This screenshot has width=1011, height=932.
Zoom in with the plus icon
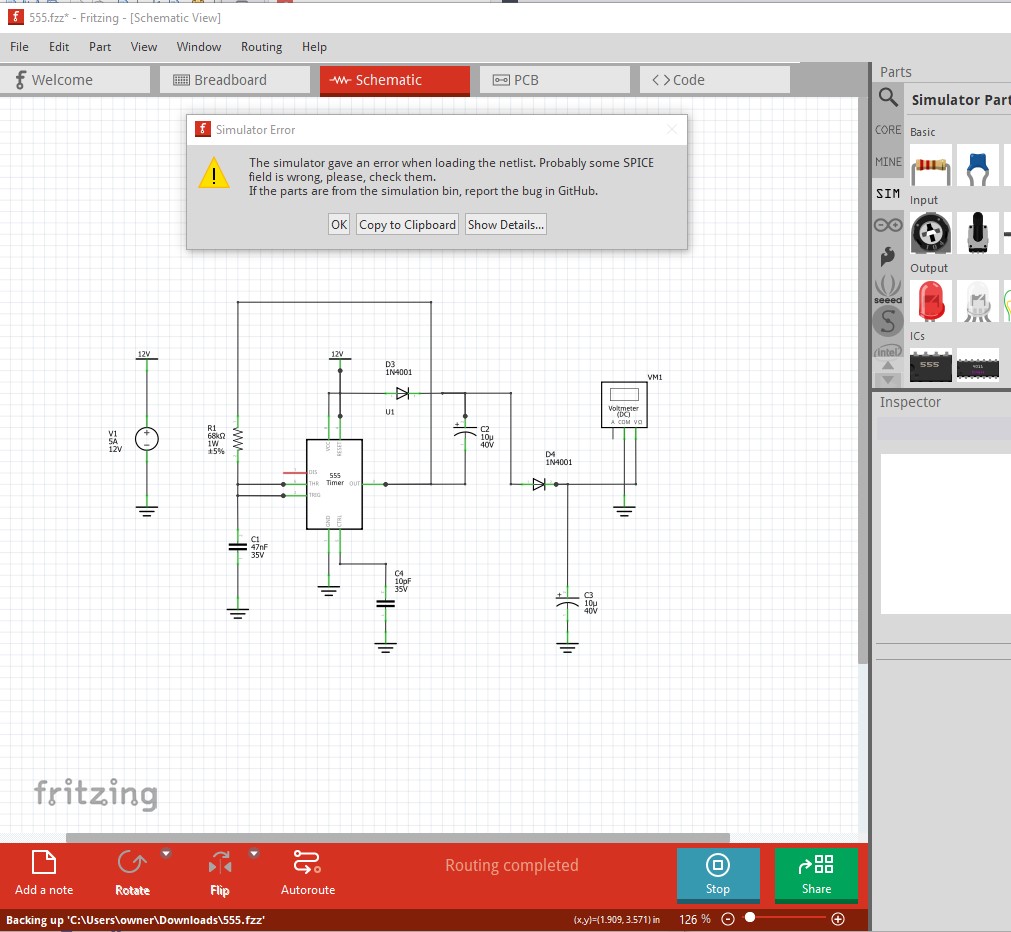838,918
